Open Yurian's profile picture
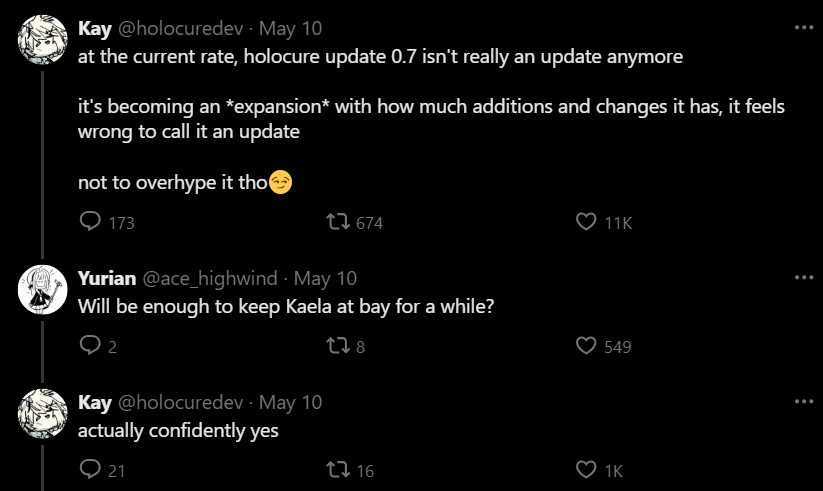This screenshot has width=823, height=491. 42,290
